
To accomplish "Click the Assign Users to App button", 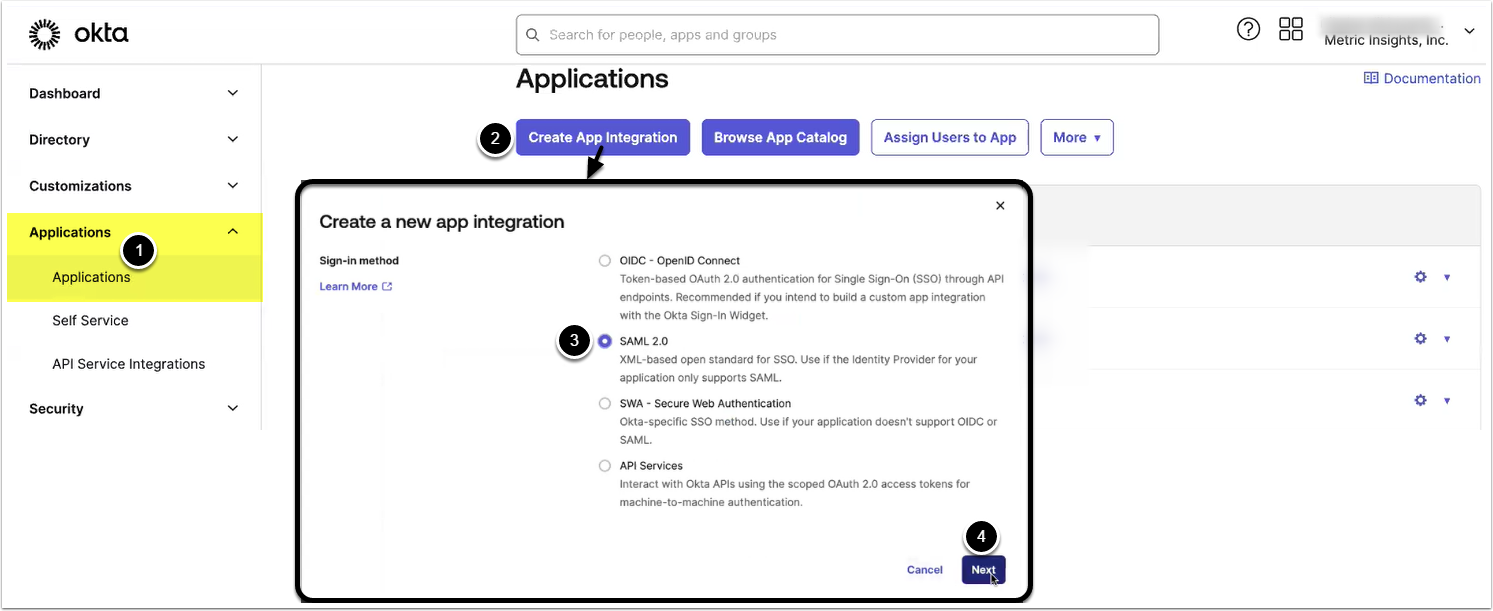I will [x=950, y=138].
